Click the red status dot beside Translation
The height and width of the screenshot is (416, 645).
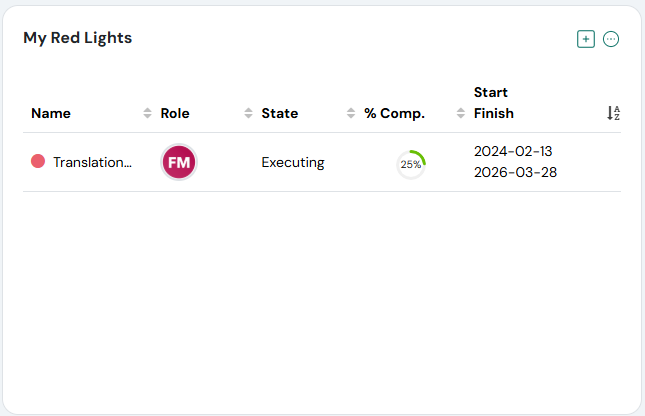coord(38,162)
